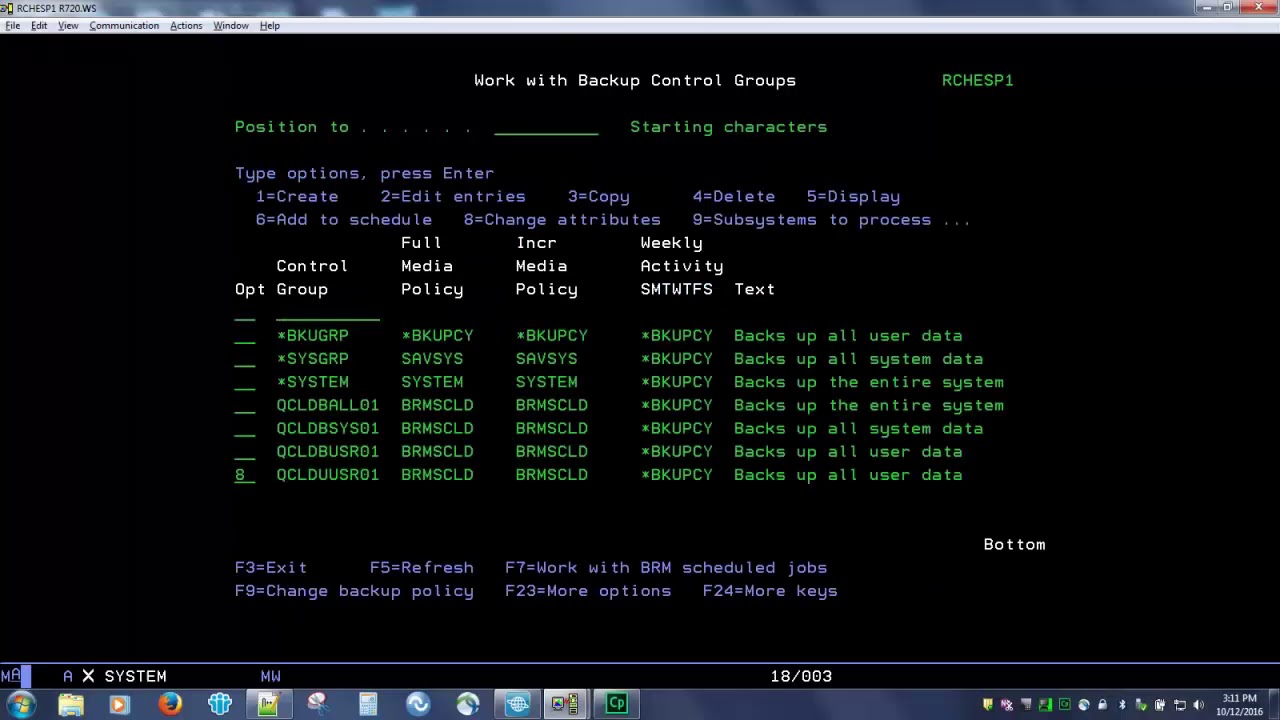Open the volume speaker tray icon

point(1198,705)
